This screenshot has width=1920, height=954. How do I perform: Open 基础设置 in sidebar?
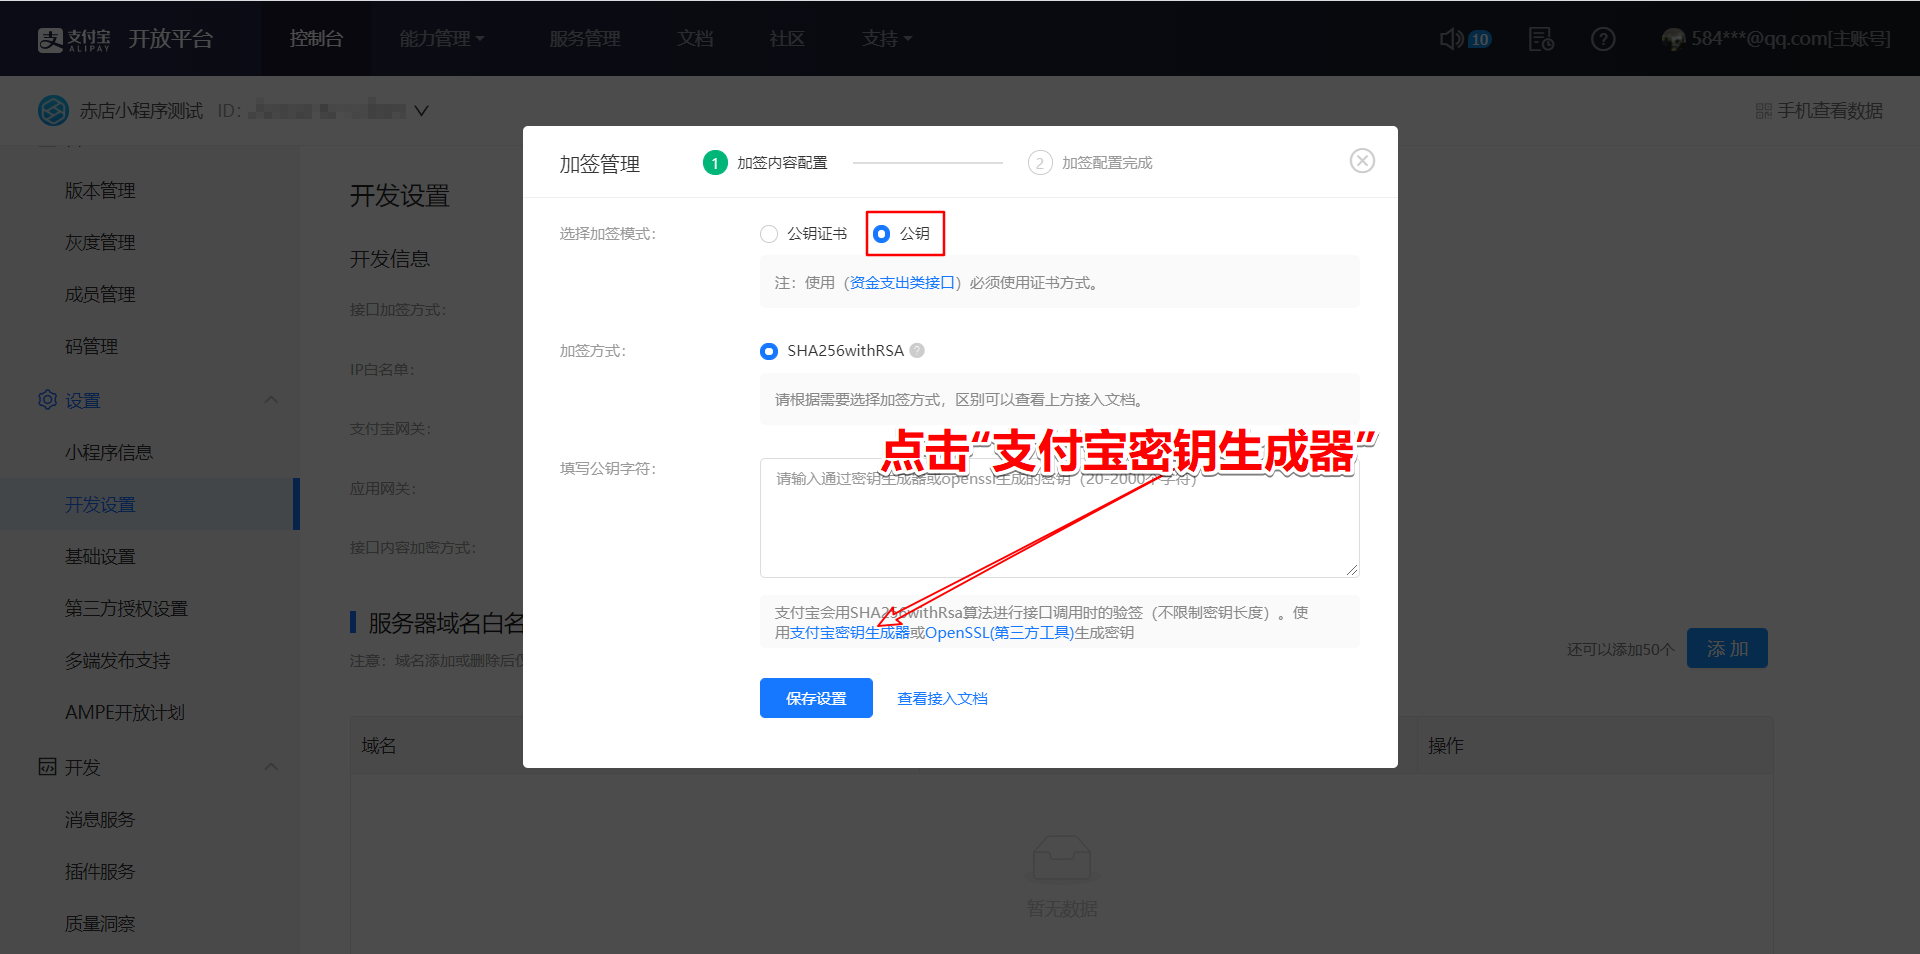[100, 557]
